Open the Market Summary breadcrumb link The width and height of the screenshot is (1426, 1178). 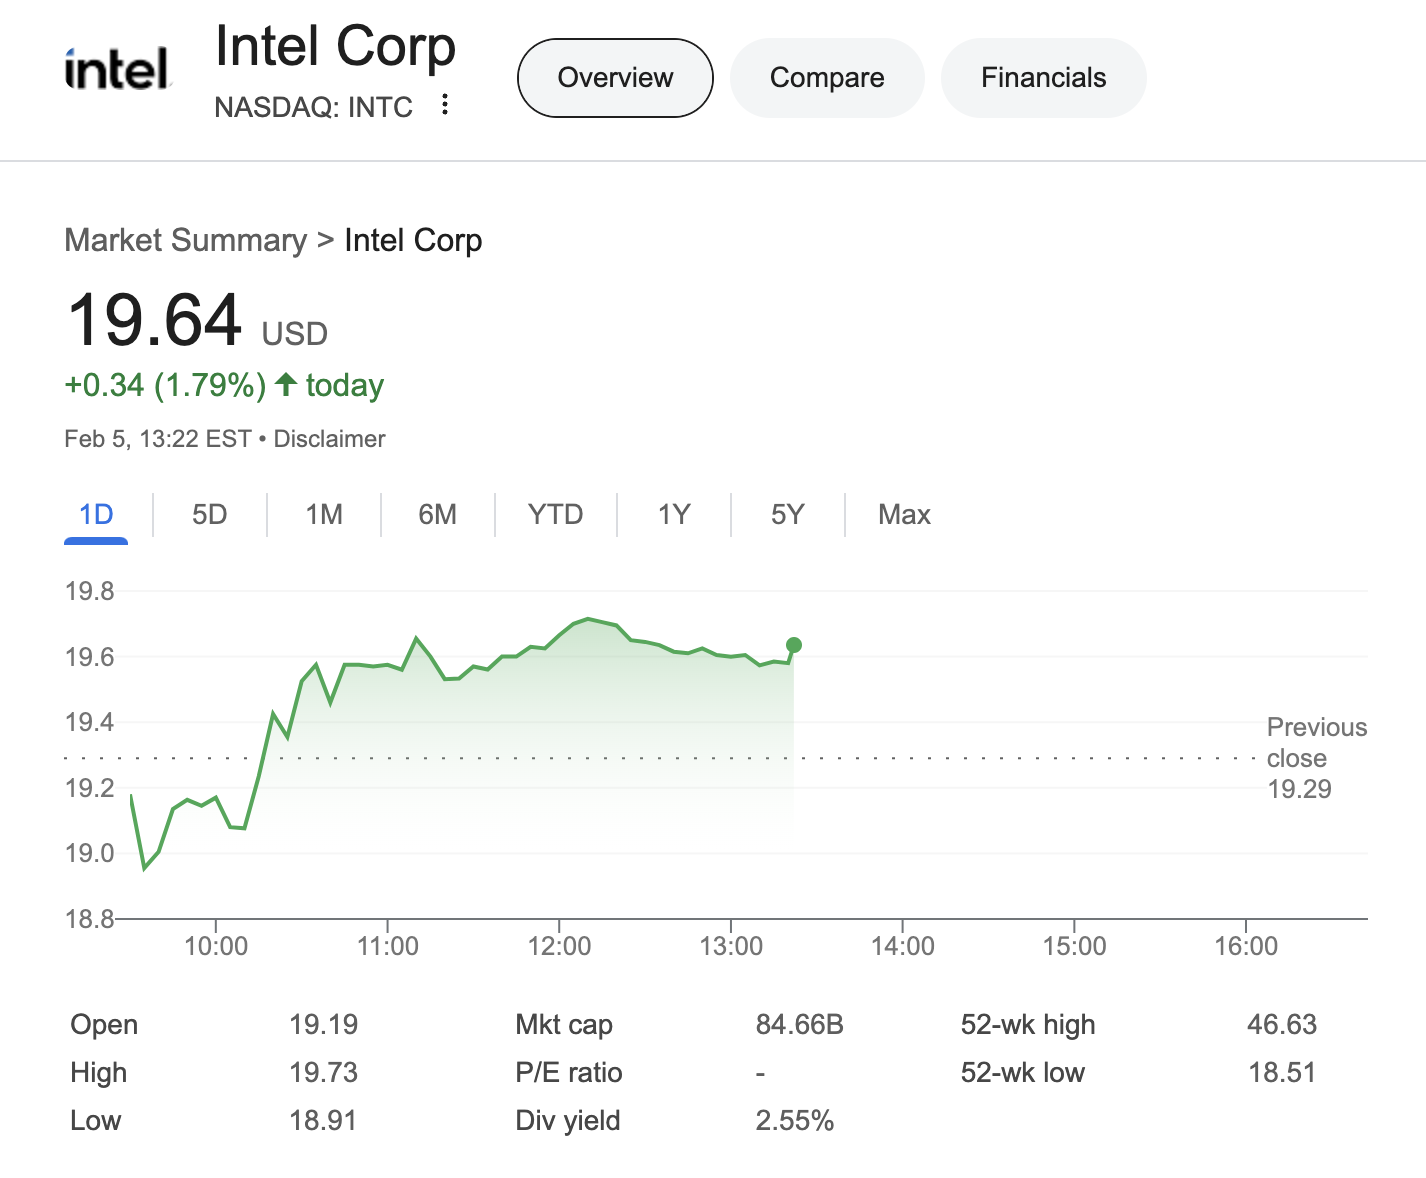click(x=186, y=241)
